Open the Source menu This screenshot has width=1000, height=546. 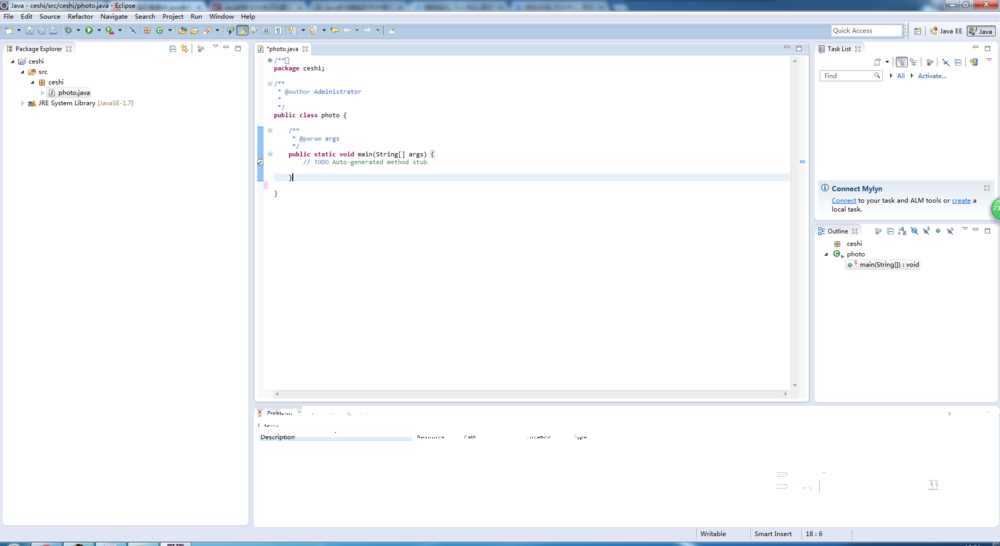pos(50,17)
